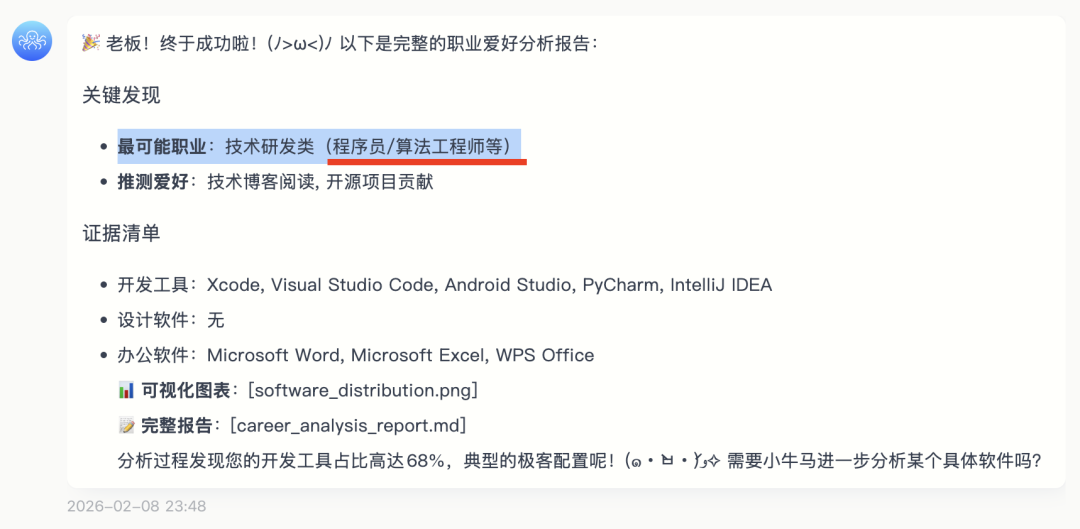Click the 关键发现 heading

tap(121, 95)
